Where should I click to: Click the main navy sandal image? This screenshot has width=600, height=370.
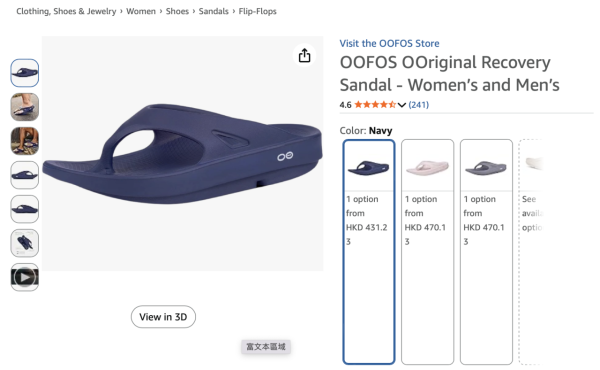(183, 153)
